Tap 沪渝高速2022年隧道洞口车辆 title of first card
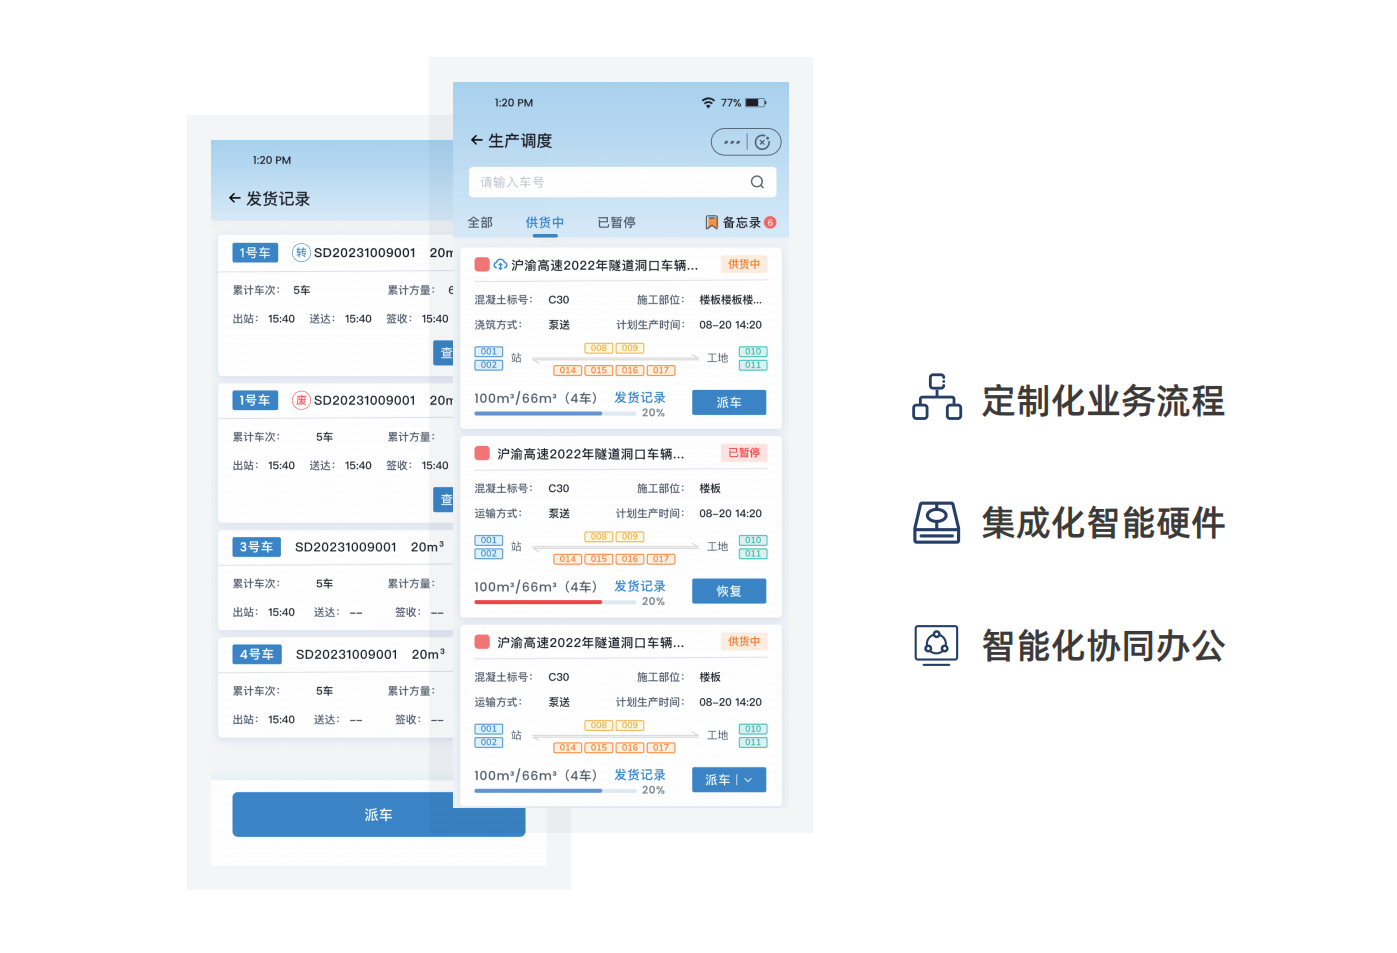Viewport: 1397px width, 953px height. coord(605,265)
